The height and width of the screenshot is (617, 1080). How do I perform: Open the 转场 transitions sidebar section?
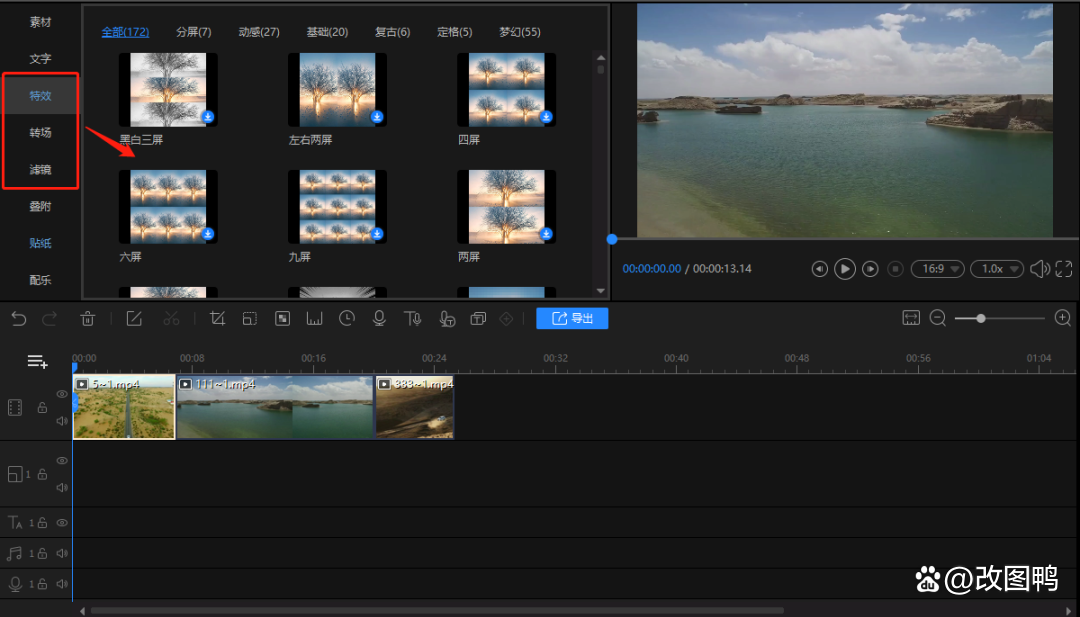pos(40,133)
